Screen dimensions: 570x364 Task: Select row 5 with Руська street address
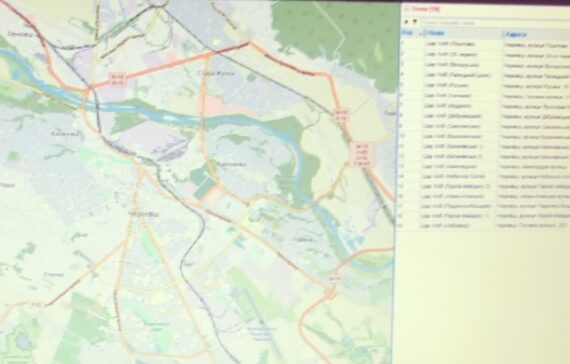point(485,85)
